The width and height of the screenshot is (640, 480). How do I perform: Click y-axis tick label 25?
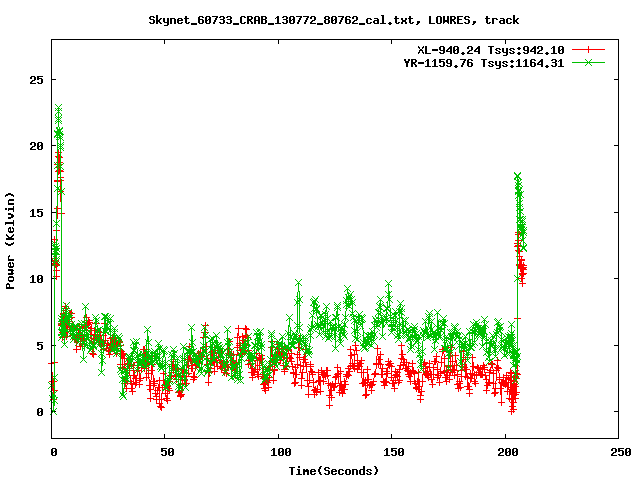[36, 80]
